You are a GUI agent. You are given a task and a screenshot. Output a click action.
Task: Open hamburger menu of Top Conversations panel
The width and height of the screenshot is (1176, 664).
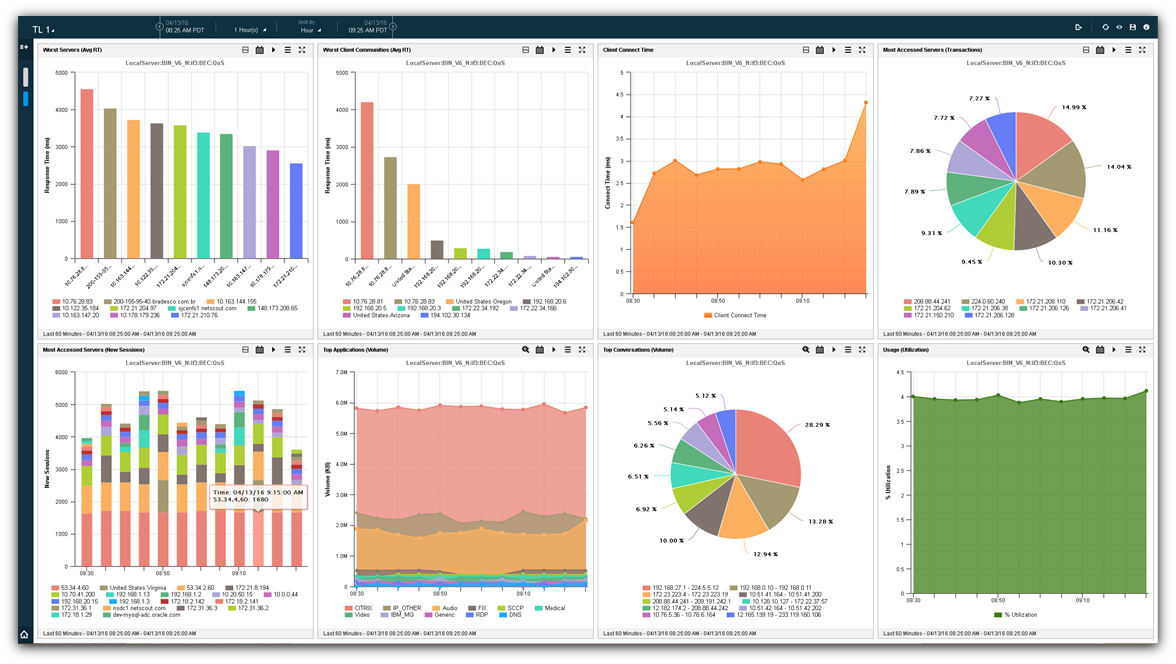848,350
